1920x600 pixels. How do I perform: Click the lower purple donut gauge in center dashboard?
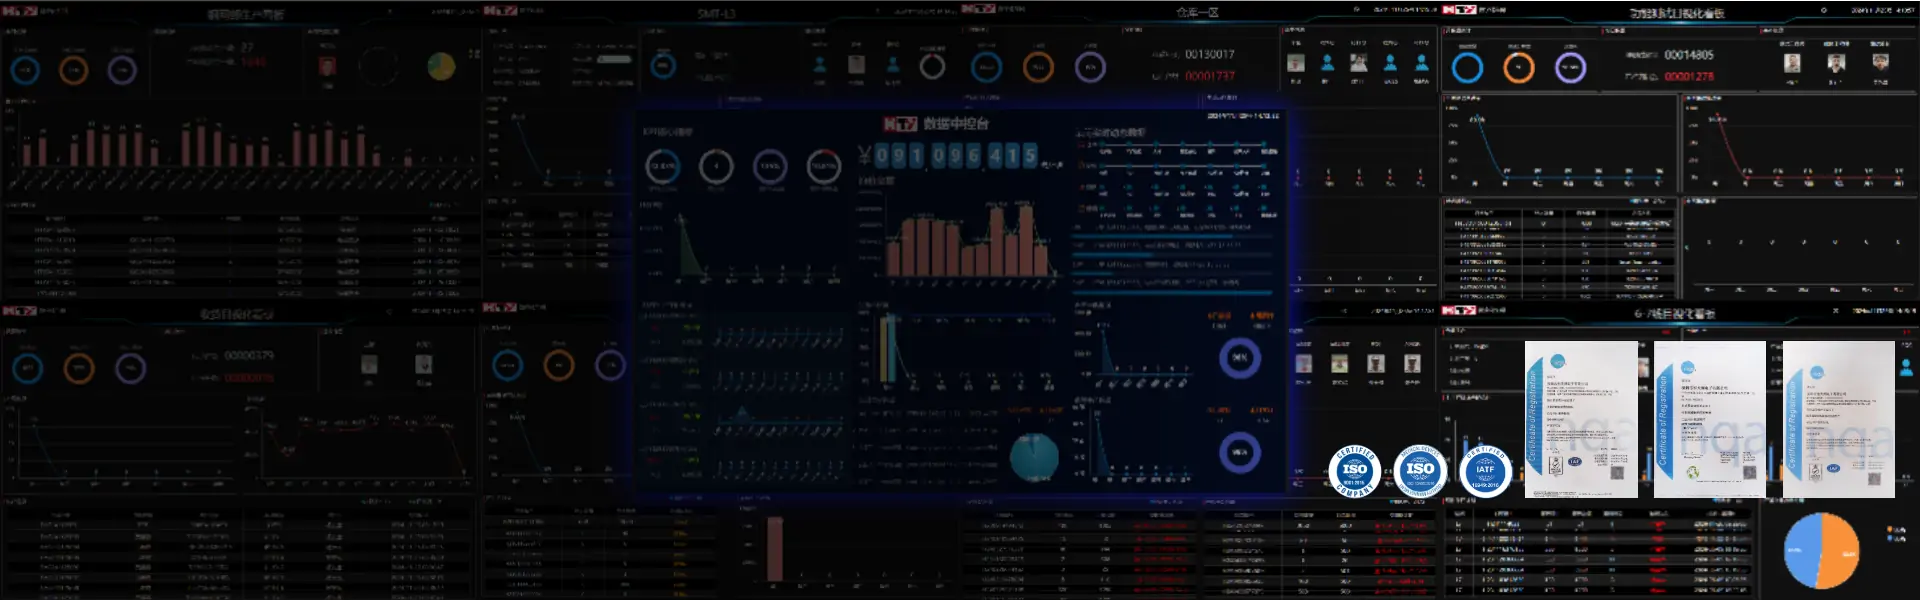click(x=1240, y=452)
